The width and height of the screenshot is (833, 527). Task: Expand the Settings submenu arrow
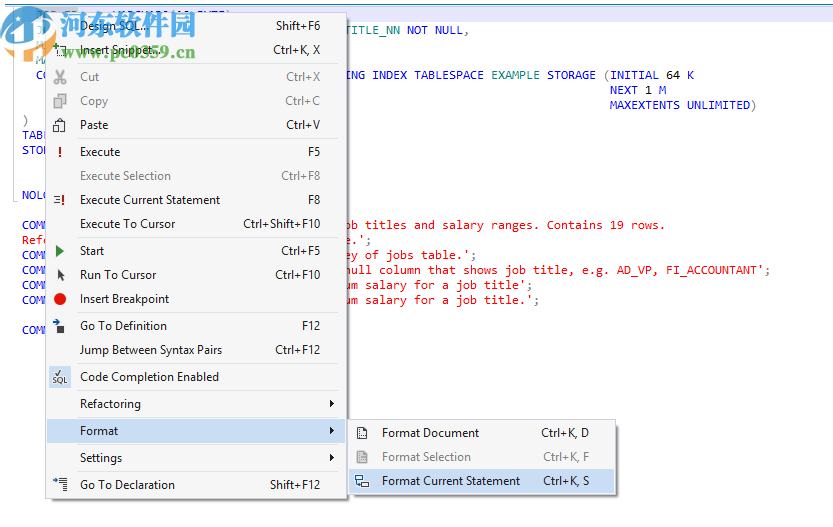tap(332, 457)
